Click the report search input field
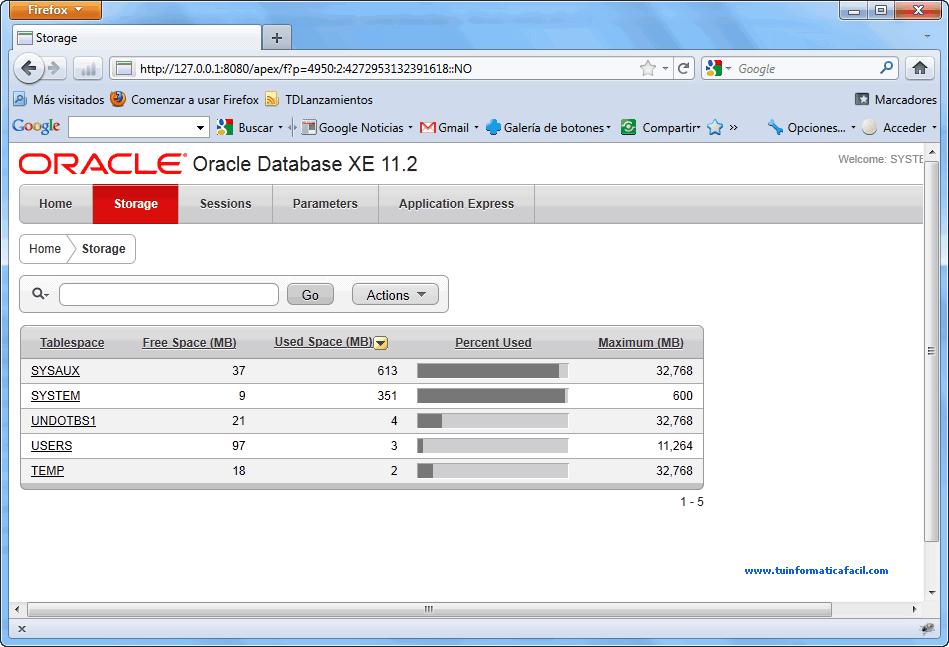 tap(169, 295)
